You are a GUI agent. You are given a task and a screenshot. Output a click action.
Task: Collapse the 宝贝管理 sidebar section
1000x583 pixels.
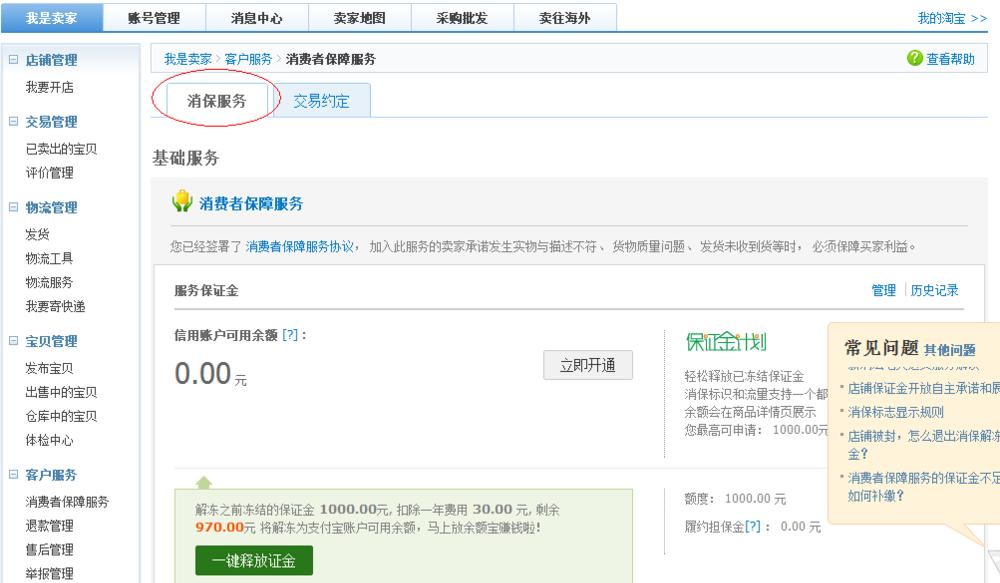(13, 341)
